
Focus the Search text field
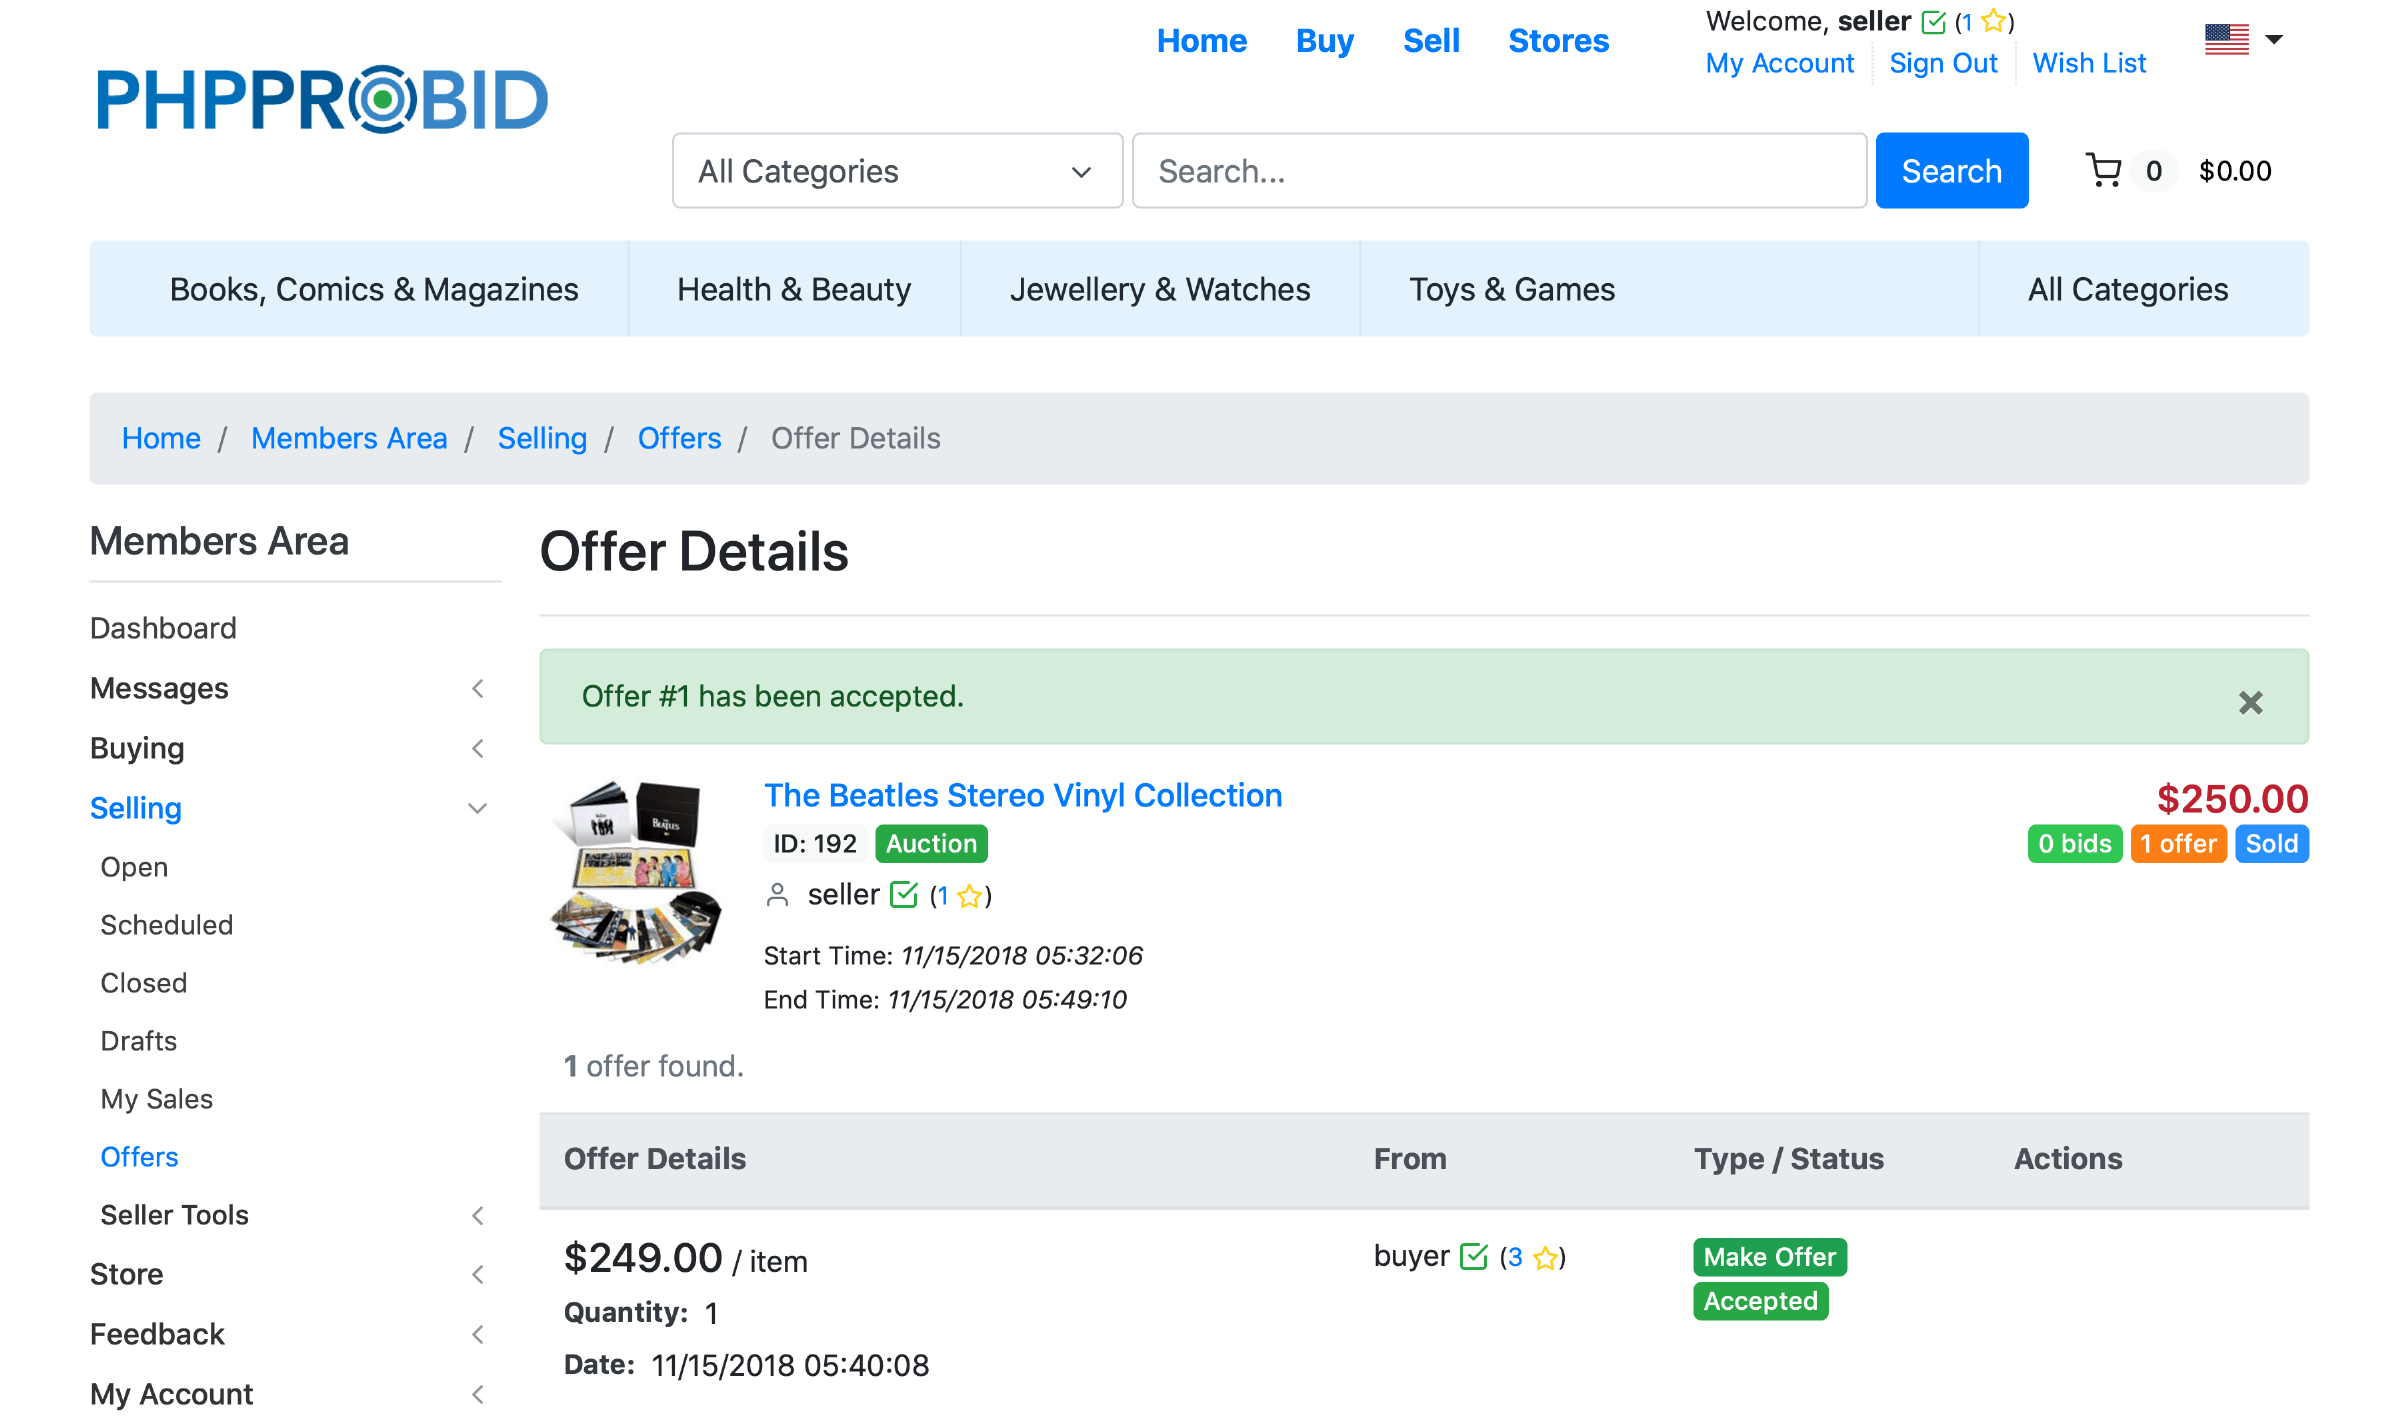1498,171
